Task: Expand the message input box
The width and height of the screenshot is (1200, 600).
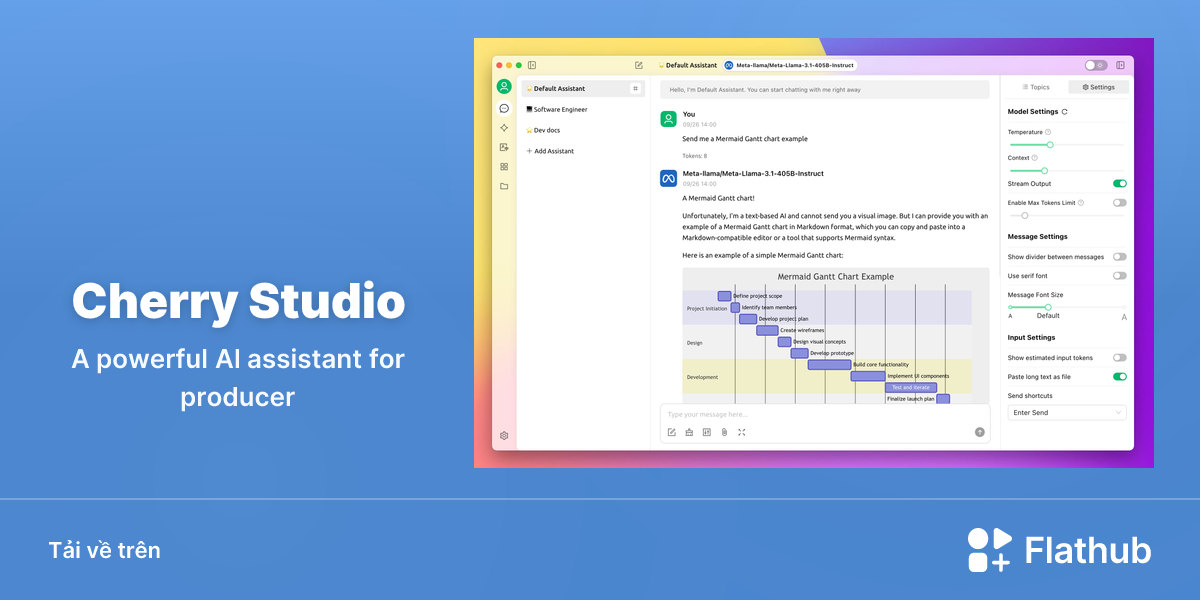Action: click(741, 432)
